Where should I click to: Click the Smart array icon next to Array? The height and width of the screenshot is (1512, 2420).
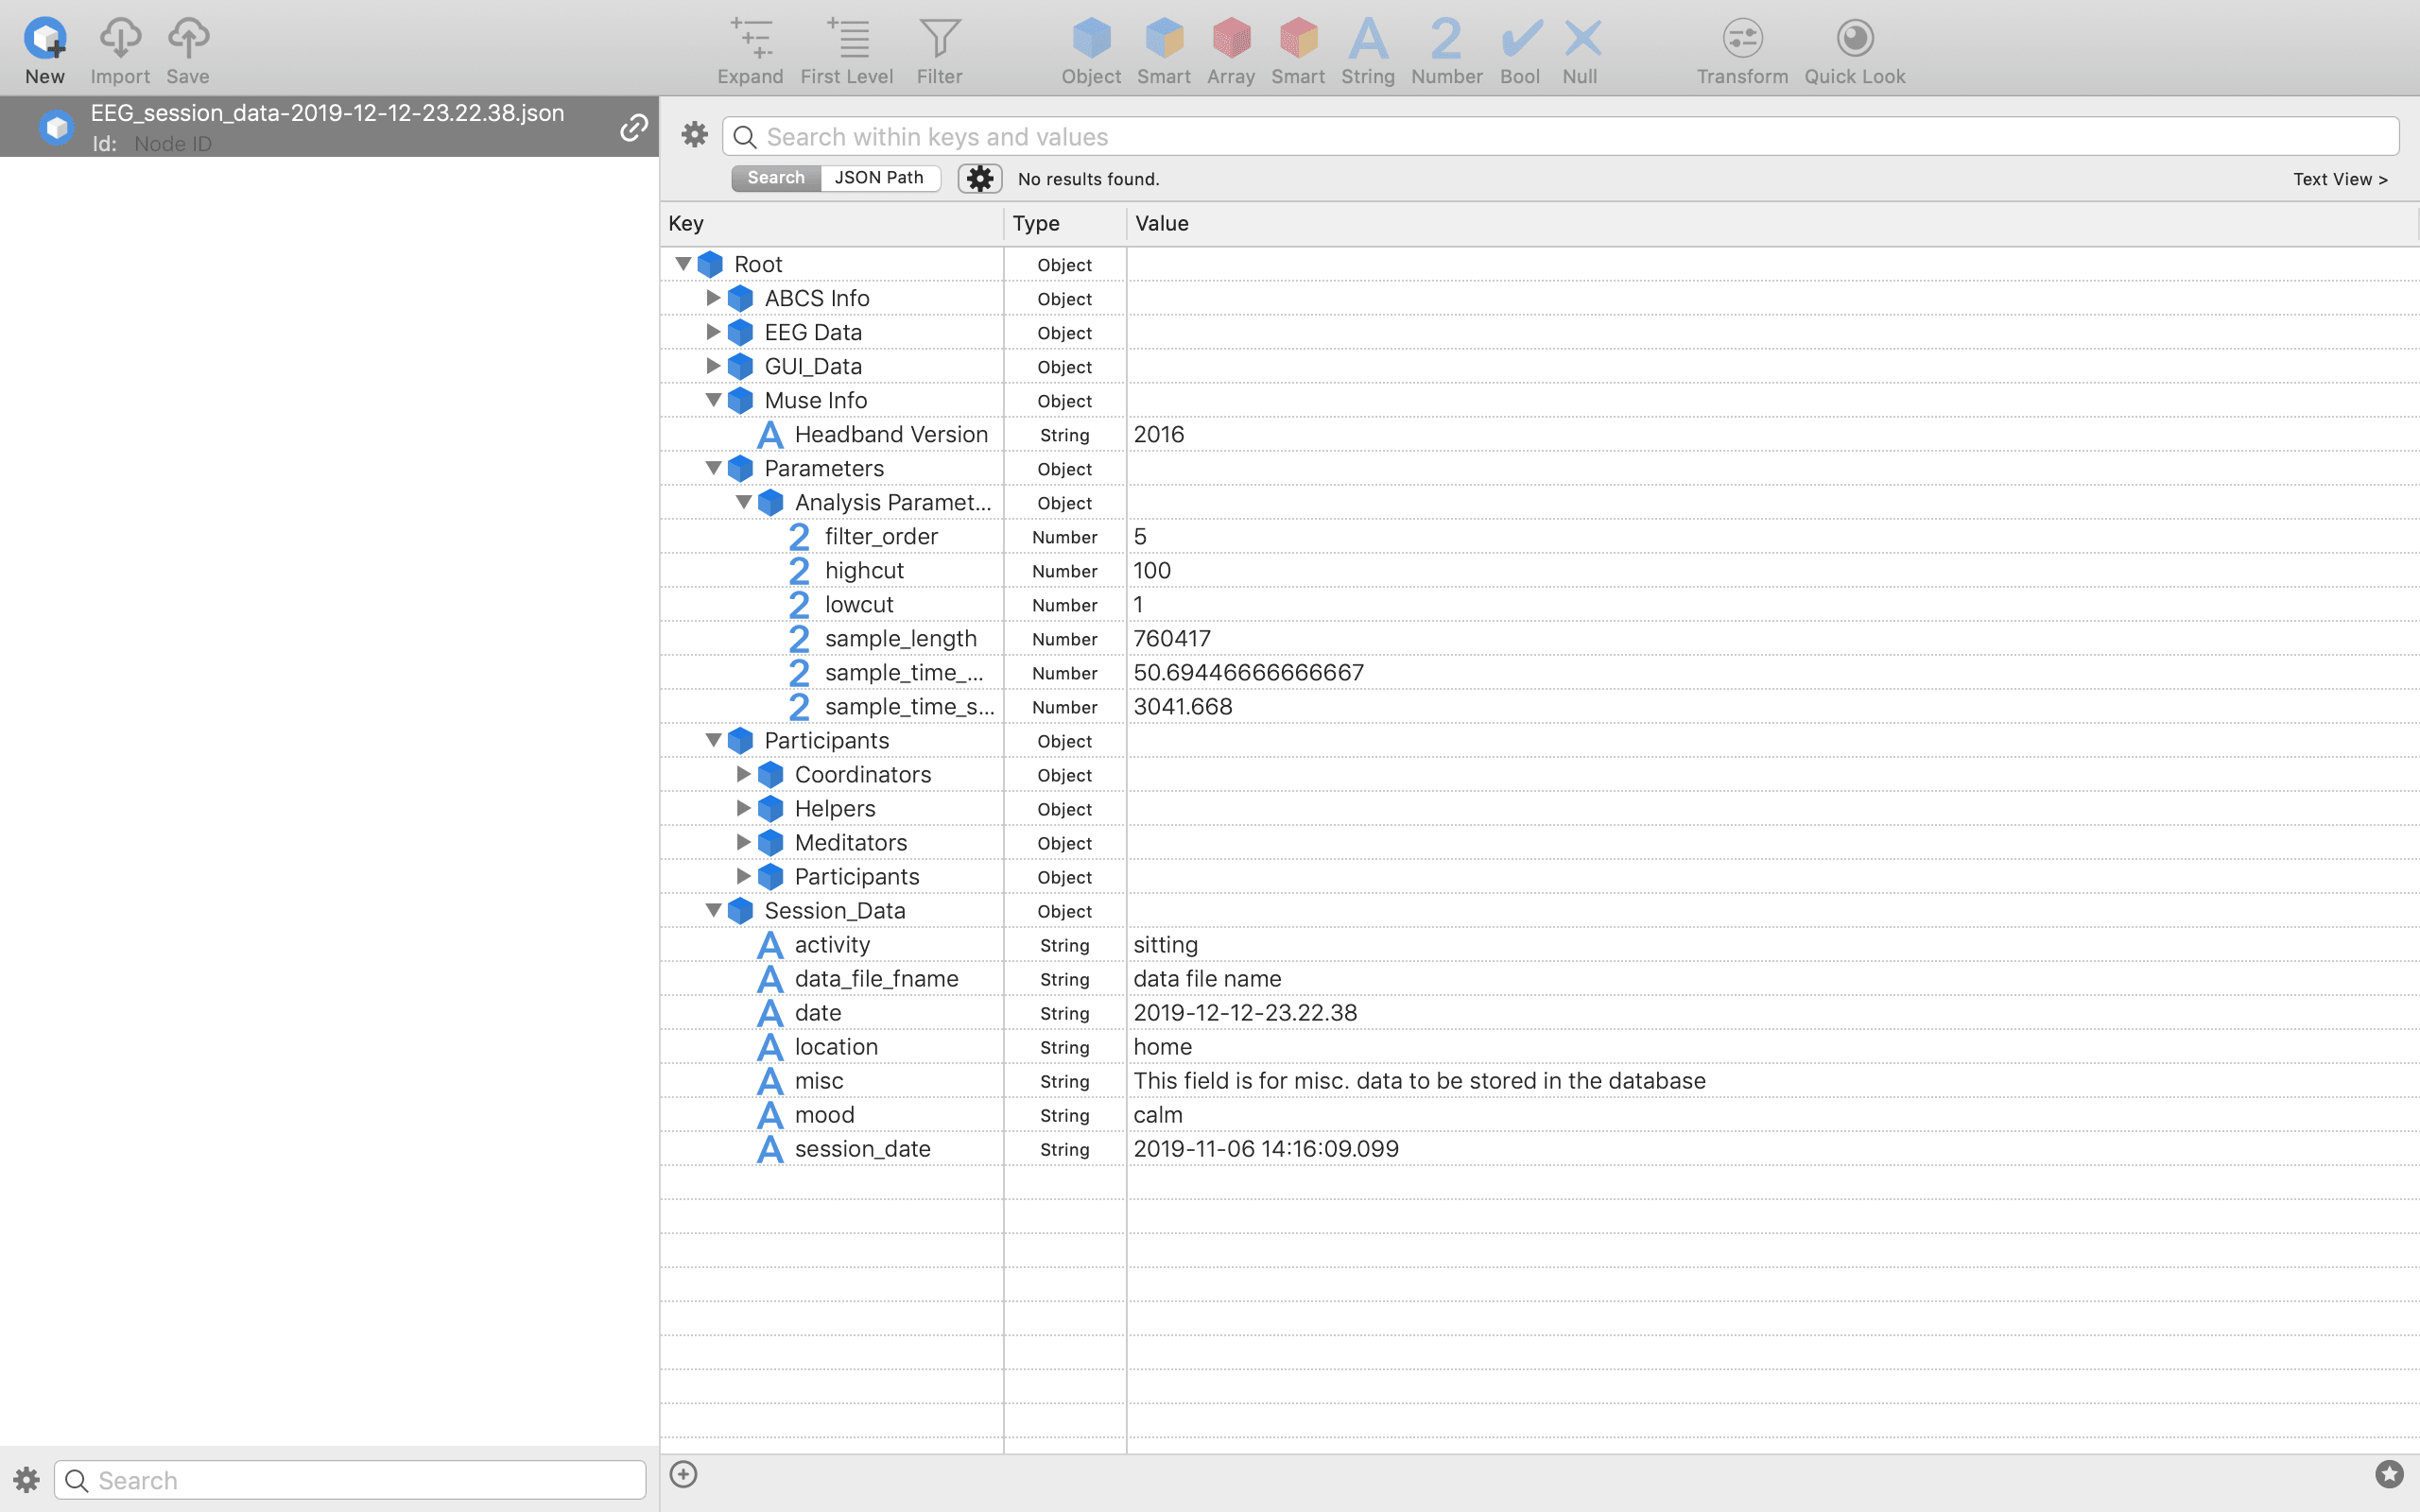[1298, 39]
